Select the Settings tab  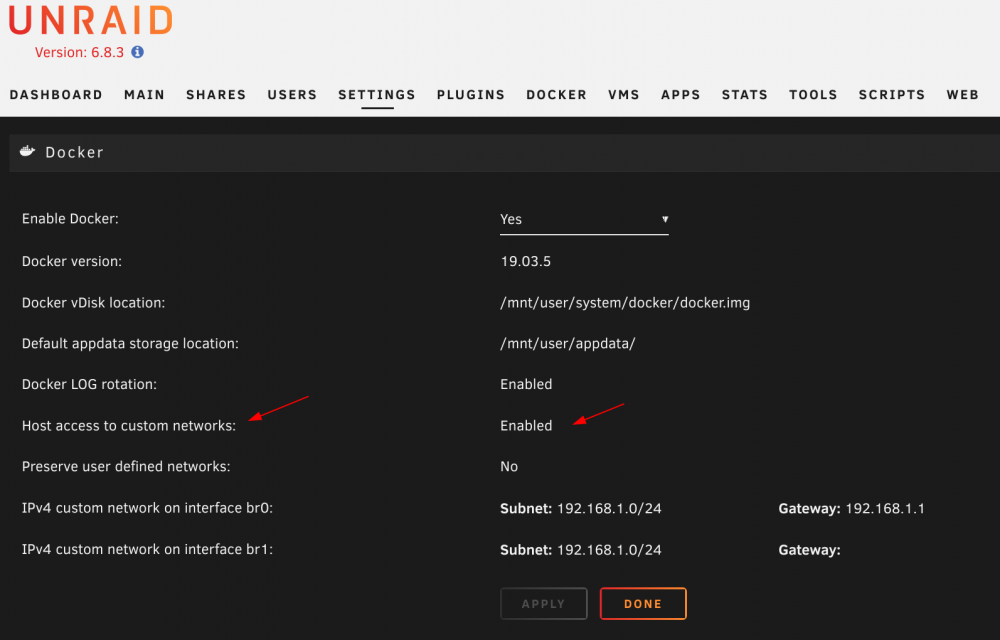(x=377, y=95)
